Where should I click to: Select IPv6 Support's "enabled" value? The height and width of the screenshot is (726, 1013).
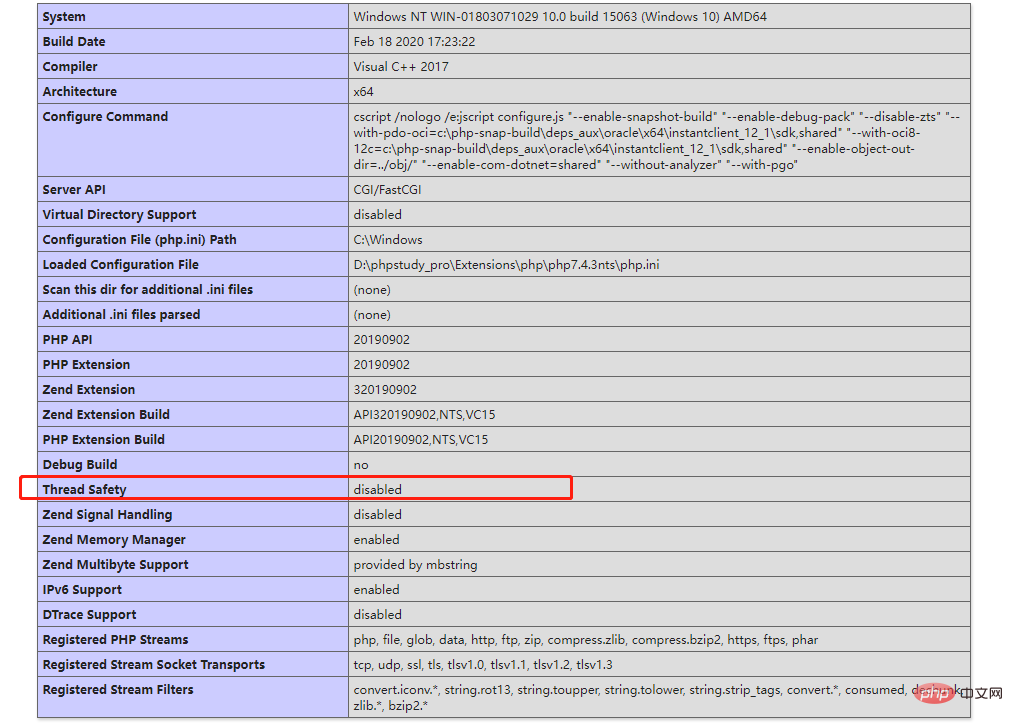pos(376,590)
